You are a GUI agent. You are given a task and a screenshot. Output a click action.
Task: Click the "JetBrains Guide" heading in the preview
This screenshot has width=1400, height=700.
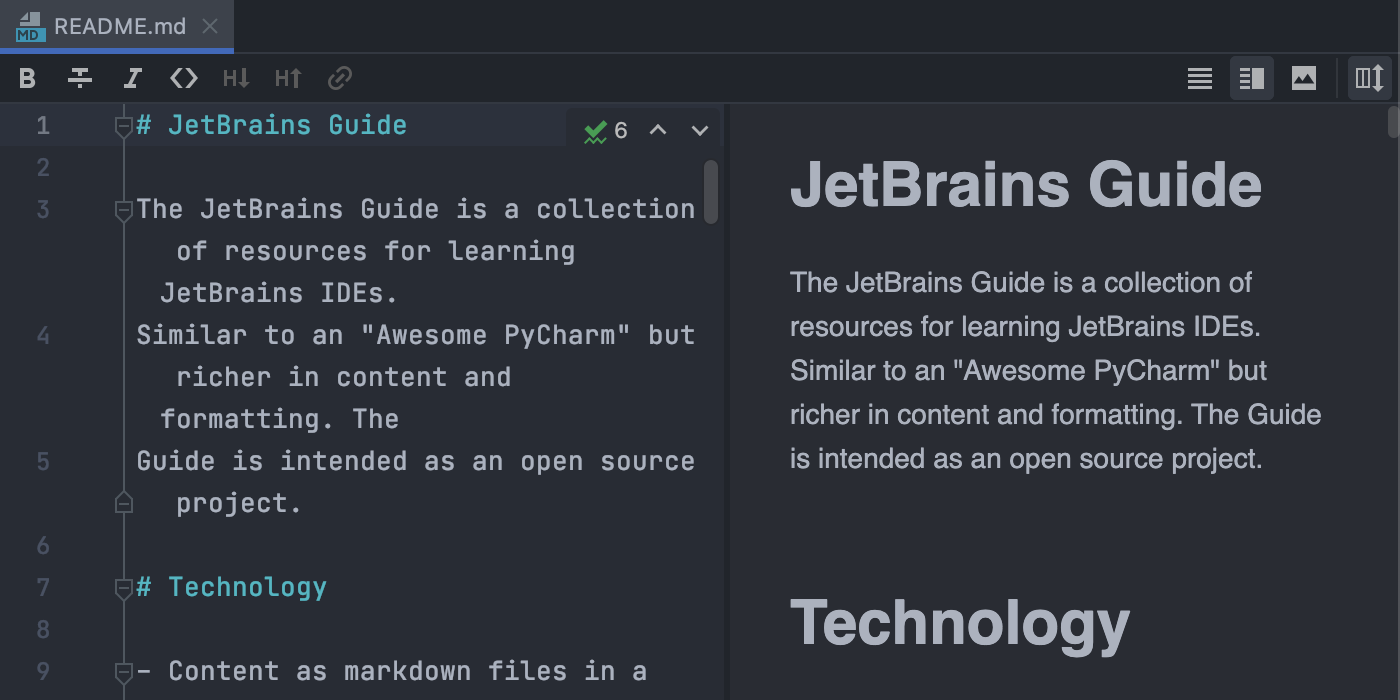coord(1026,185)
